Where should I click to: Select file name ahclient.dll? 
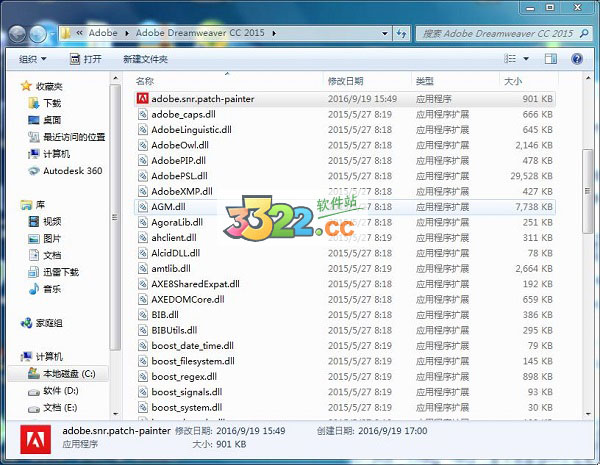coord(174,238)
